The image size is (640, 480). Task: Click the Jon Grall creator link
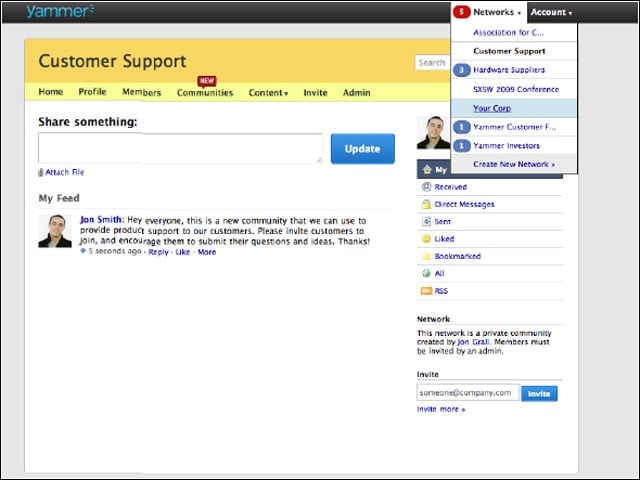pos(473,342)
